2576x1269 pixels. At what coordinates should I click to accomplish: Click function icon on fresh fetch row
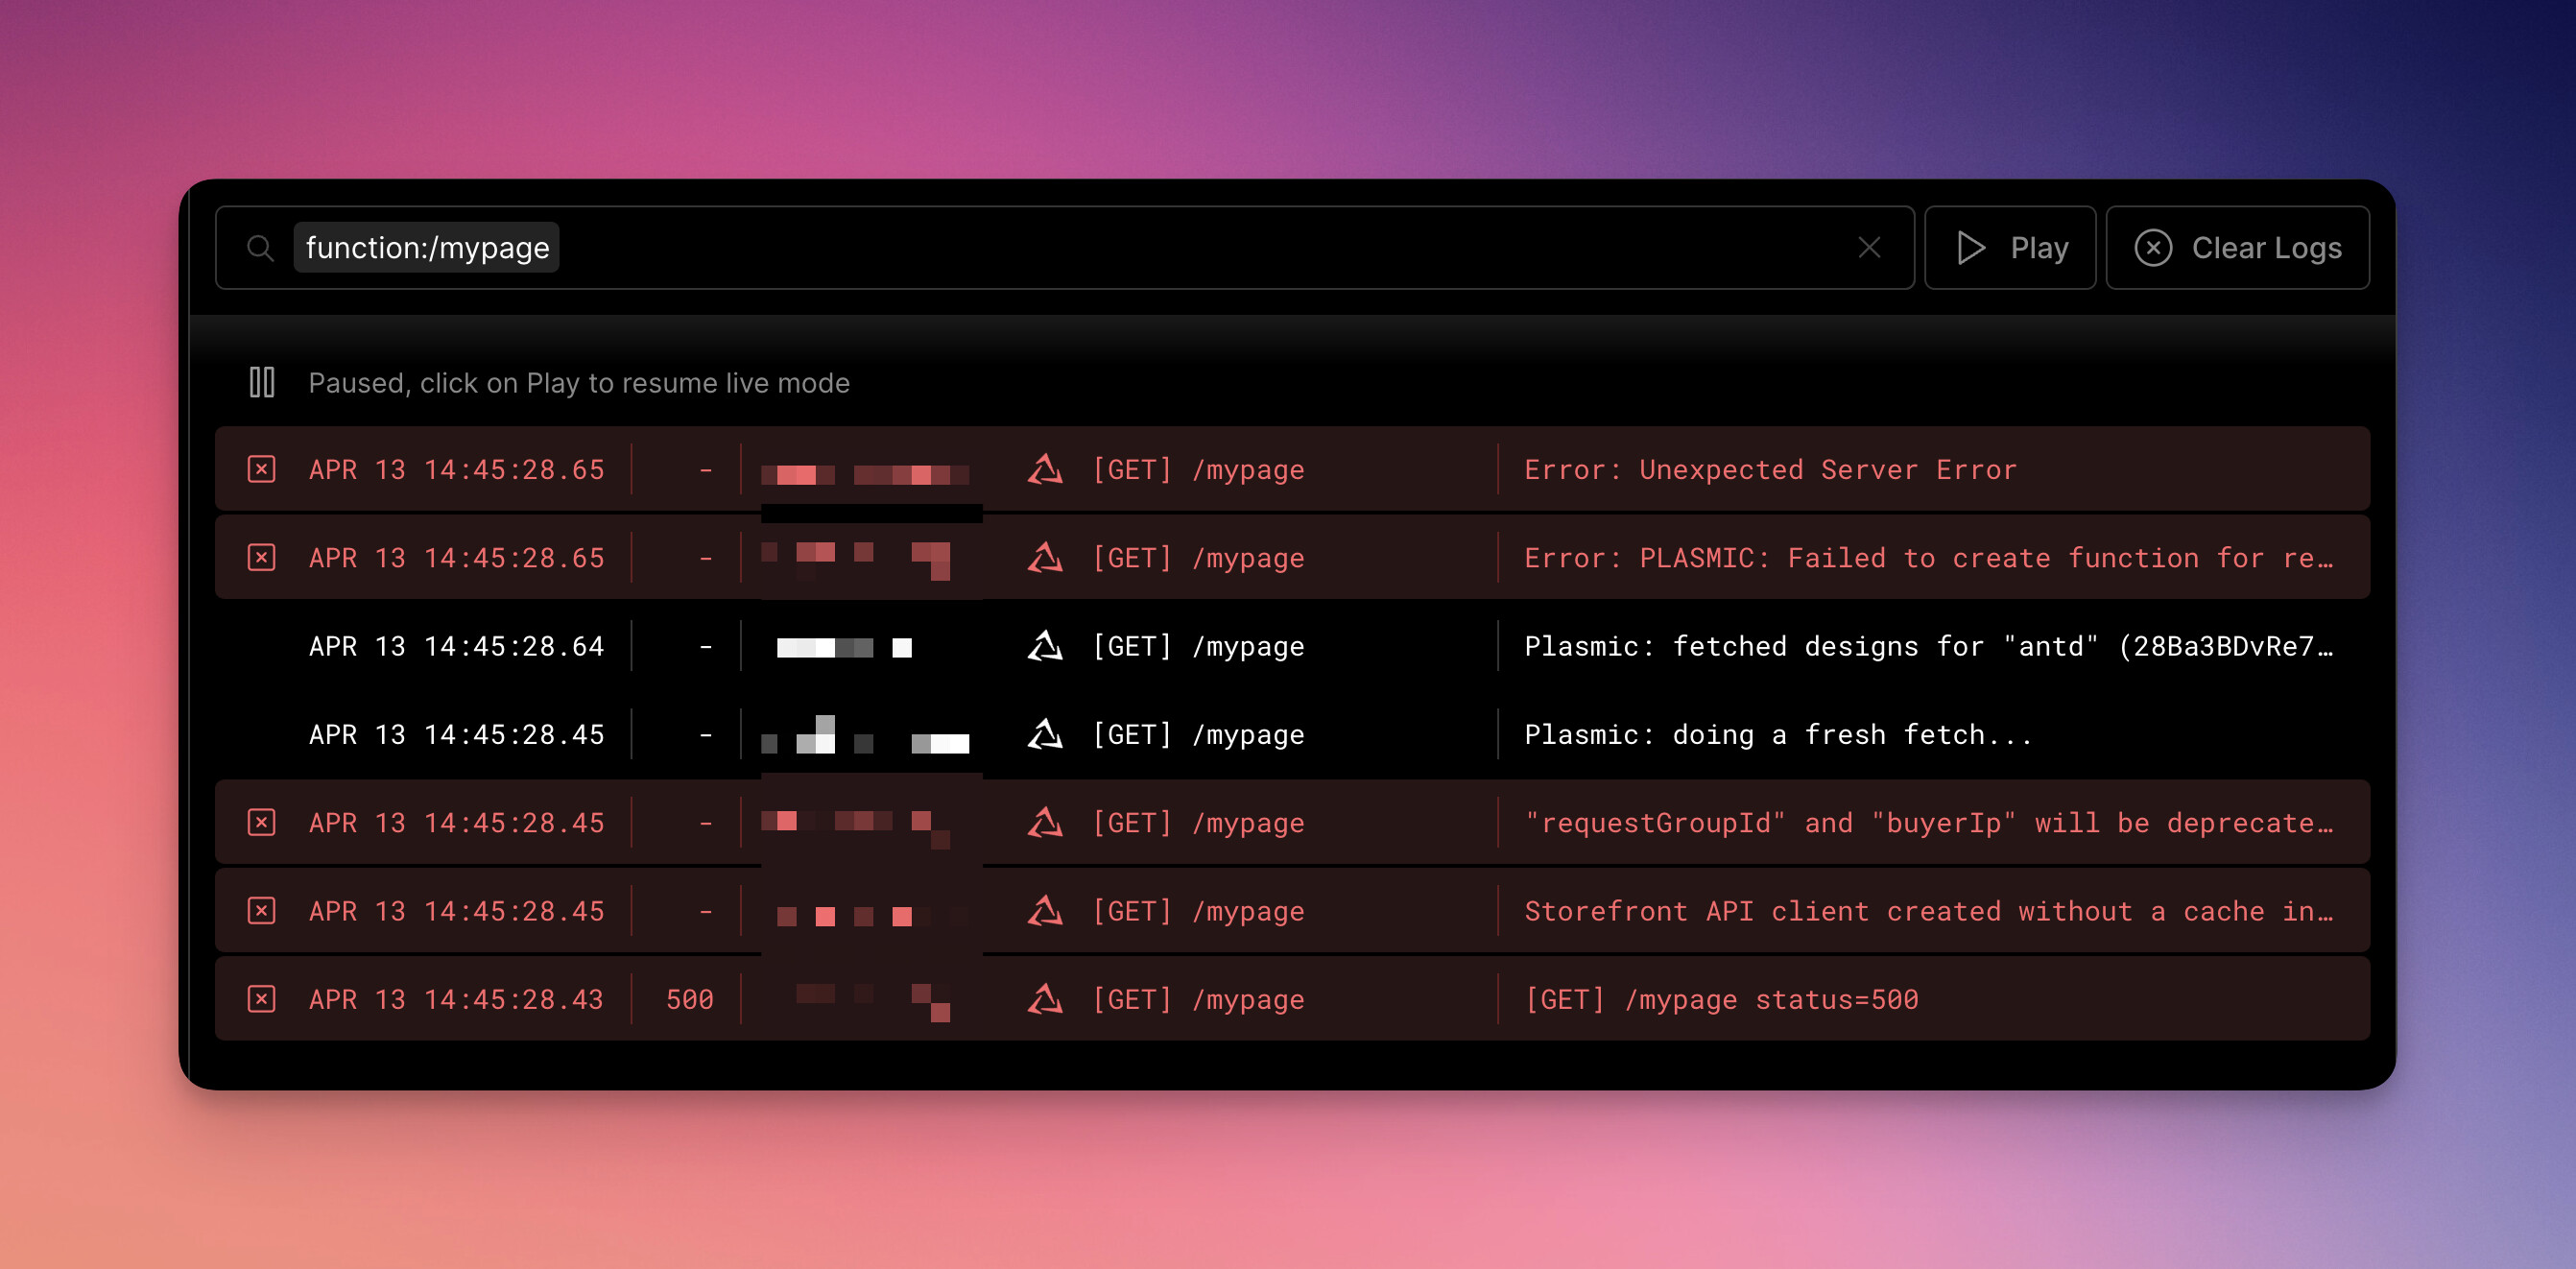(1044, 734)
